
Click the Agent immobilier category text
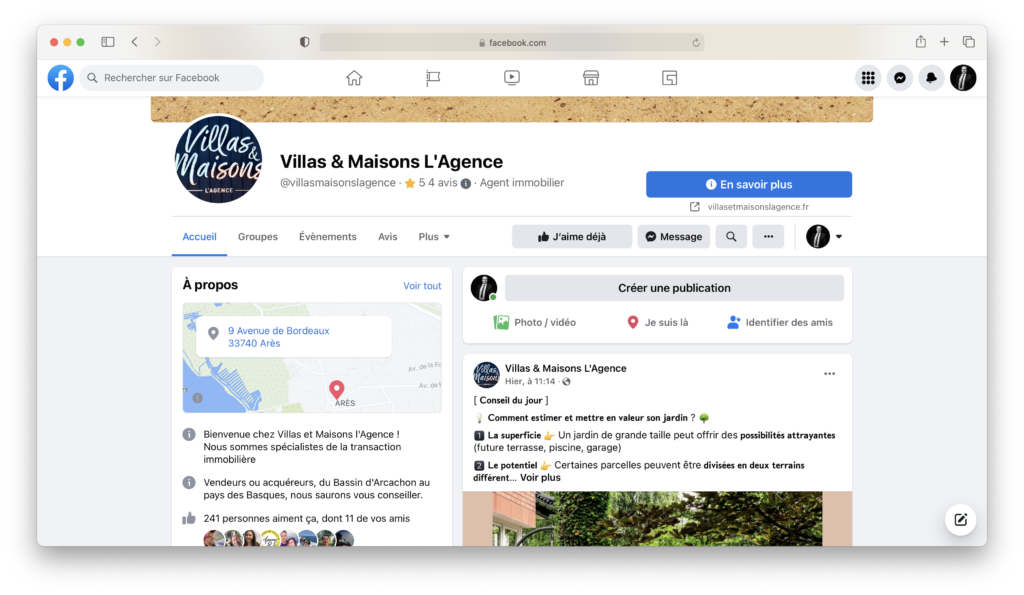[522, 183]
